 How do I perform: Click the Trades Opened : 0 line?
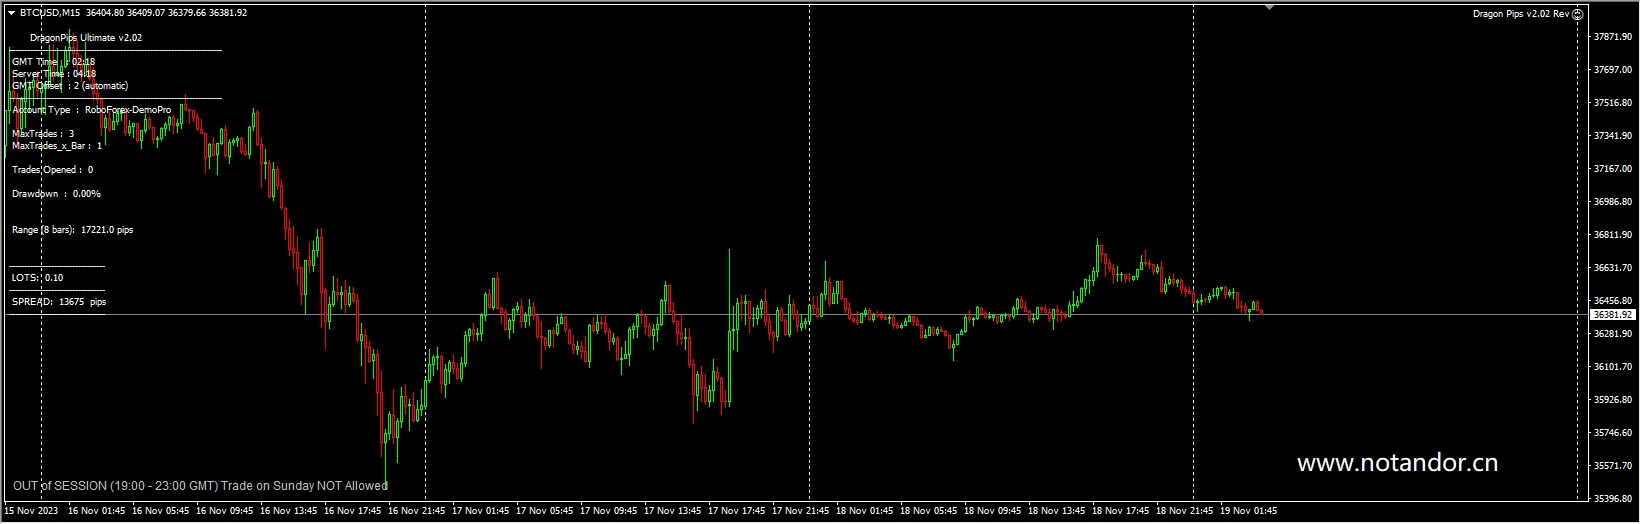[52, 170]
